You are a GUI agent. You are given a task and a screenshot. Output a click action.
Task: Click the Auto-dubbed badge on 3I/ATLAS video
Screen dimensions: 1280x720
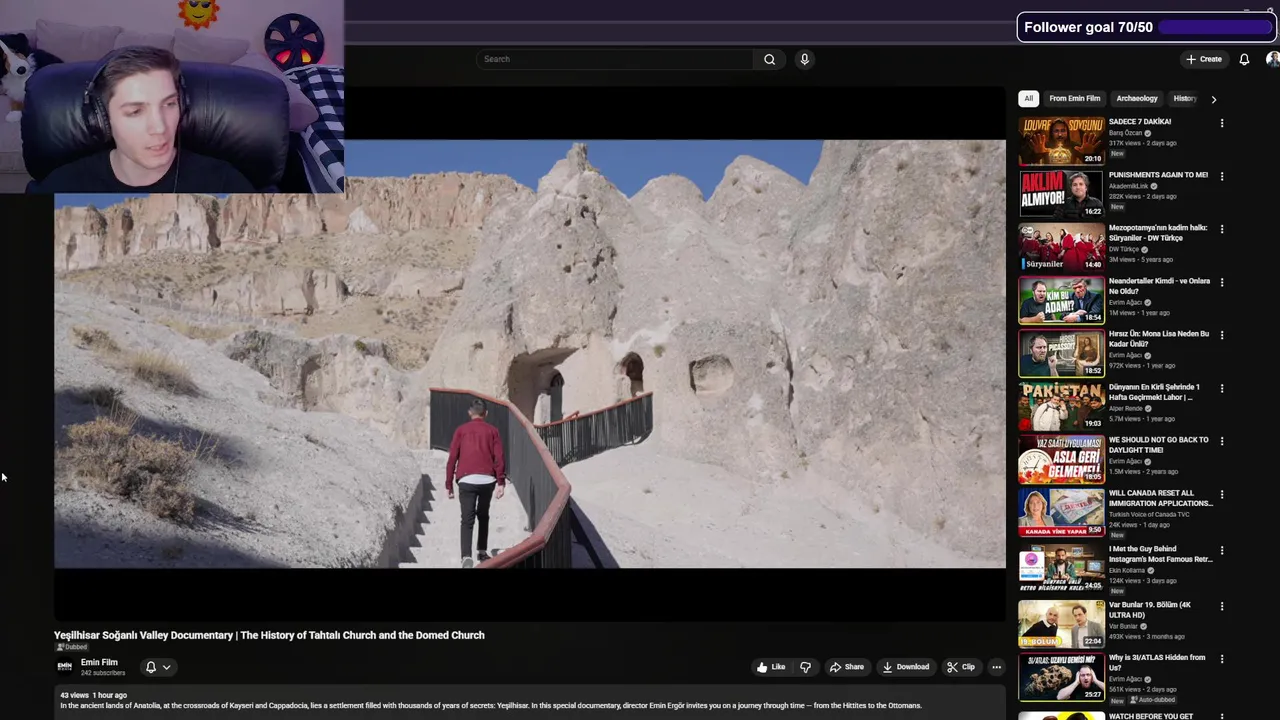tap(1152, 700)
